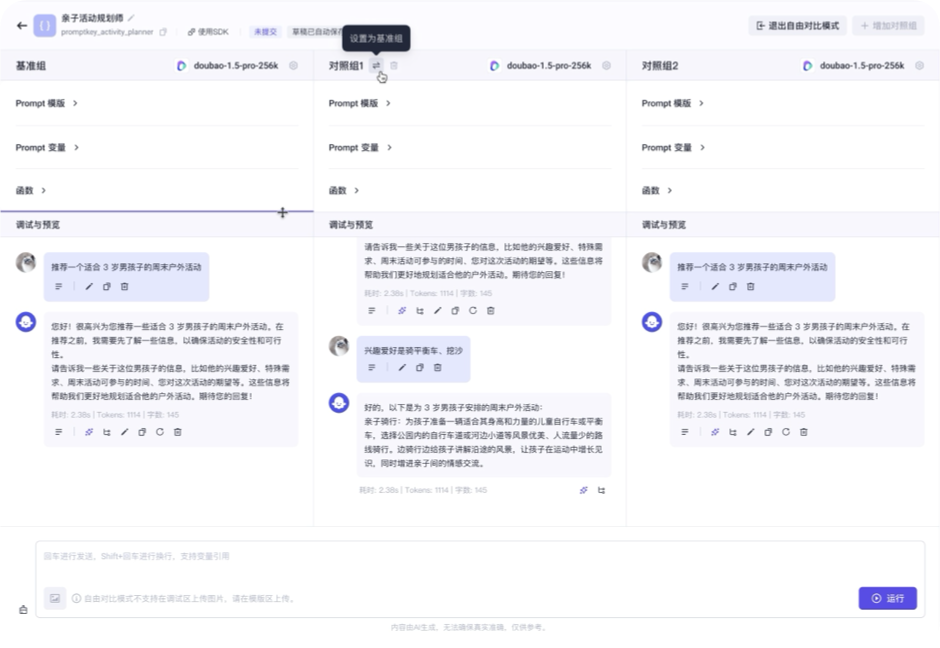Go back using the left arrow icon
Viewport: 940px width, 648px height.
22,25
